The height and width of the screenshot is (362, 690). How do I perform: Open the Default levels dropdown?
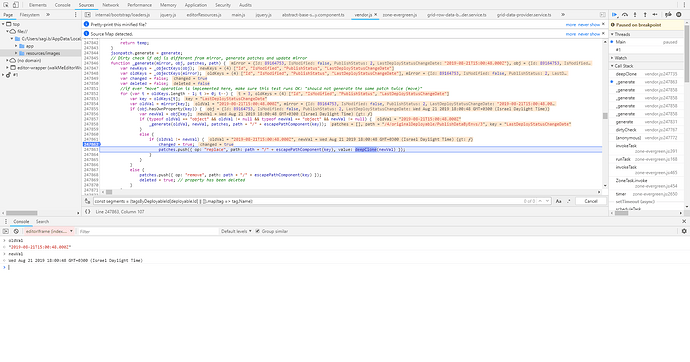236,231
